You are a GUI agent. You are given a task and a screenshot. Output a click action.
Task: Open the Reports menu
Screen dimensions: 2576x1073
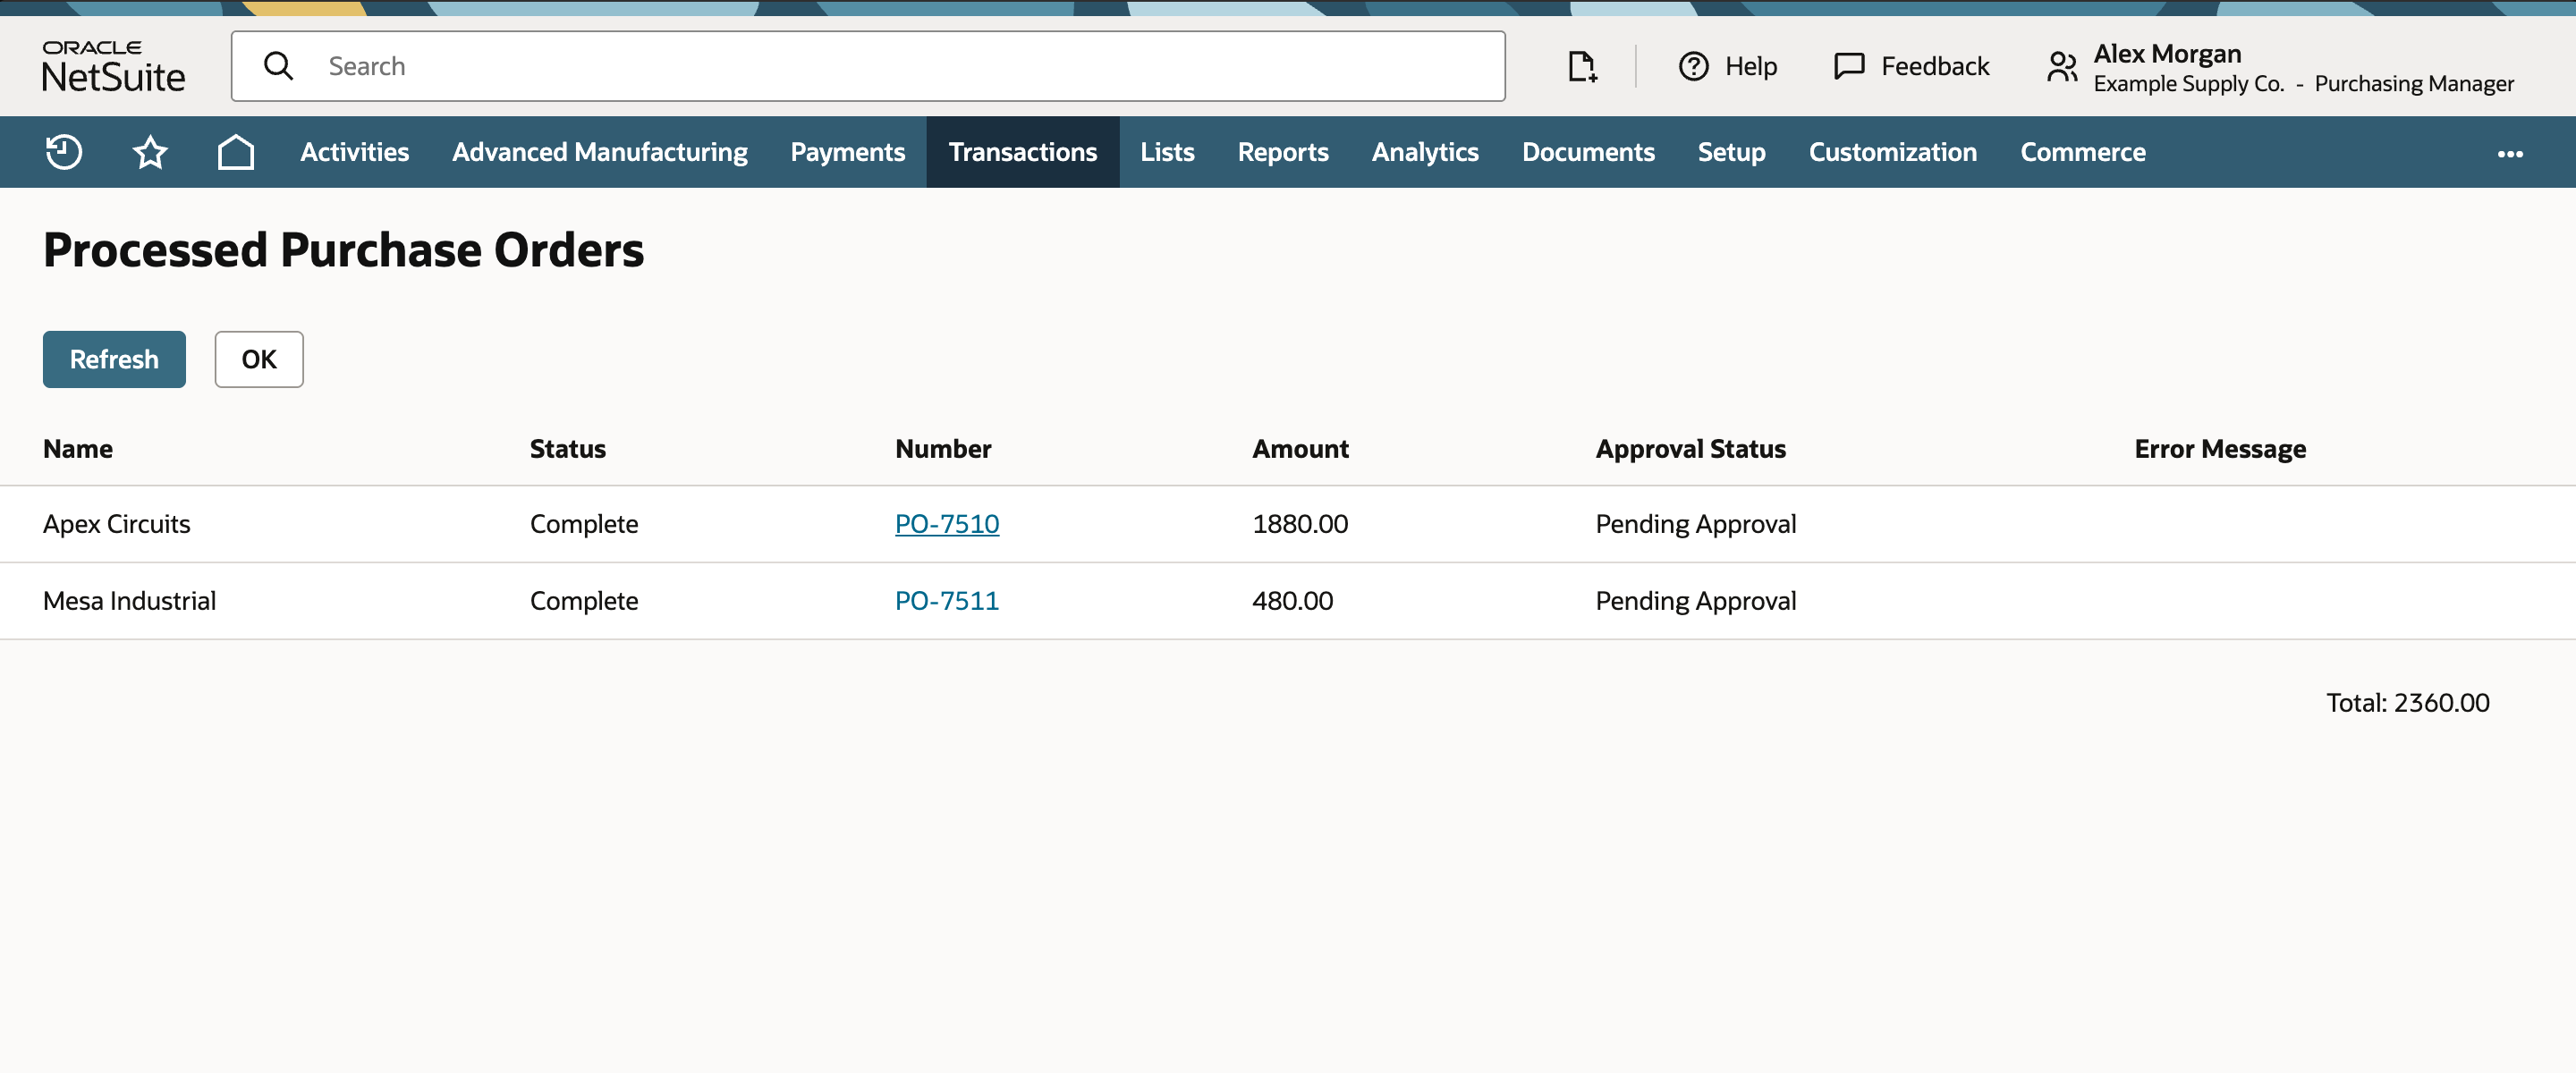pyautogui.click(x=1282, y=152)
